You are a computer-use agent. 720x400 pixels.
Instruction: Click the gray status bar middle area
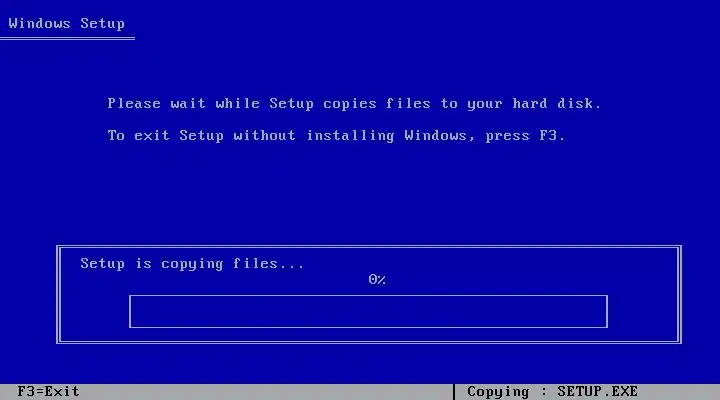click(x=266, y=392)
